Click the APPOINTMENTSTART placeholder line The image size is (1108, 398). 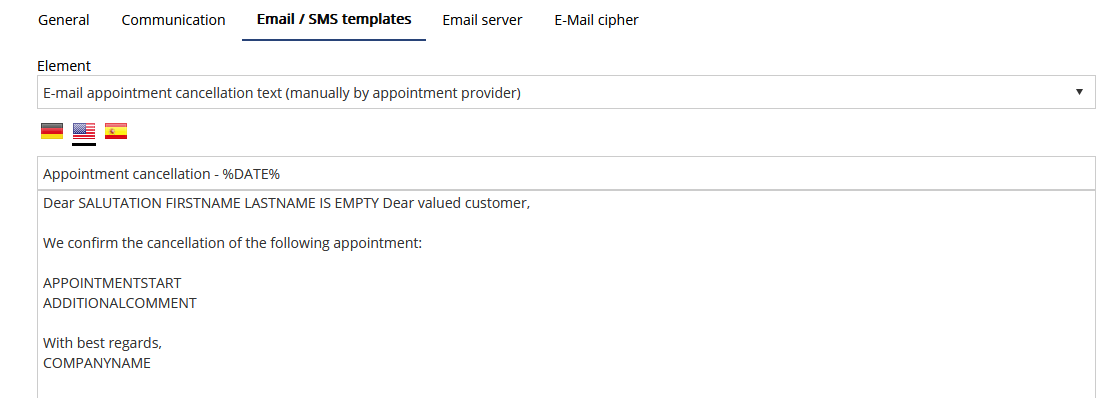[112, 283]
